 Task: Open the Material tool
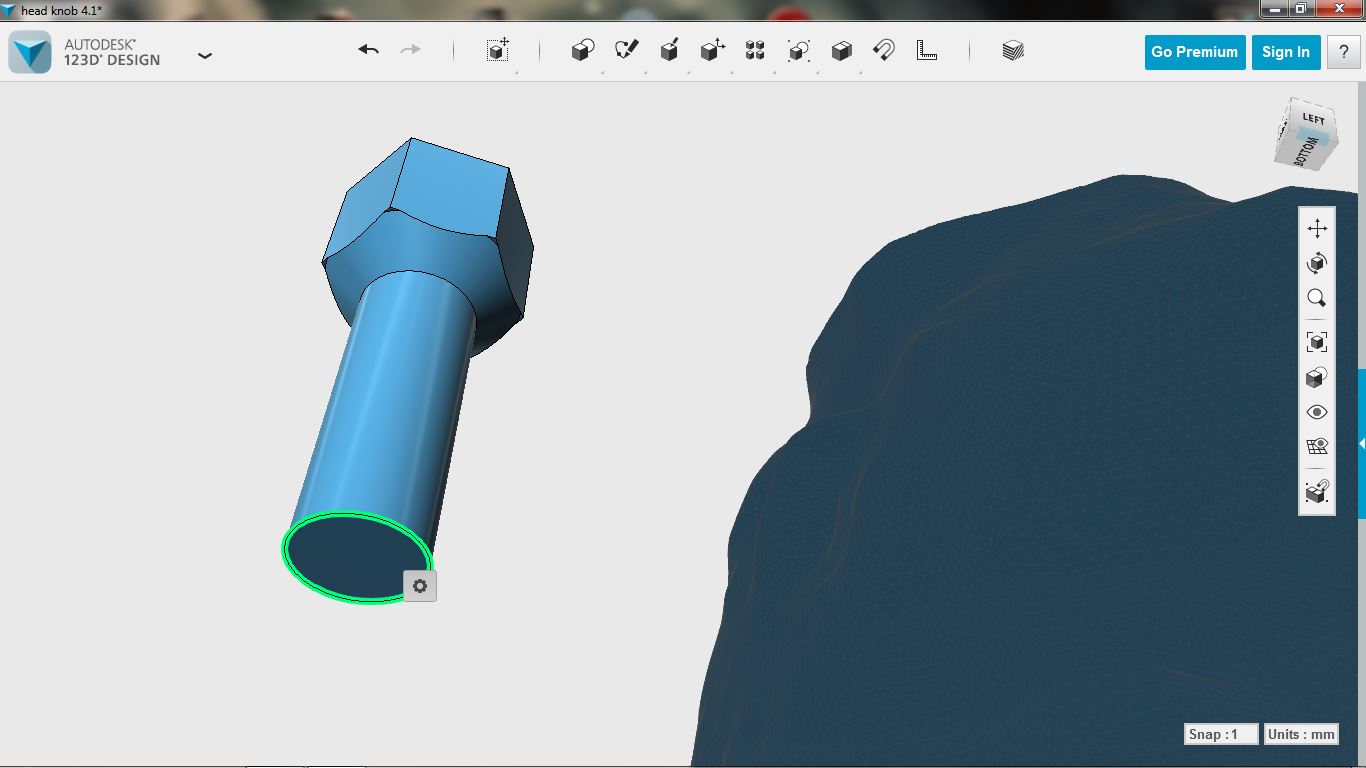1013,51
